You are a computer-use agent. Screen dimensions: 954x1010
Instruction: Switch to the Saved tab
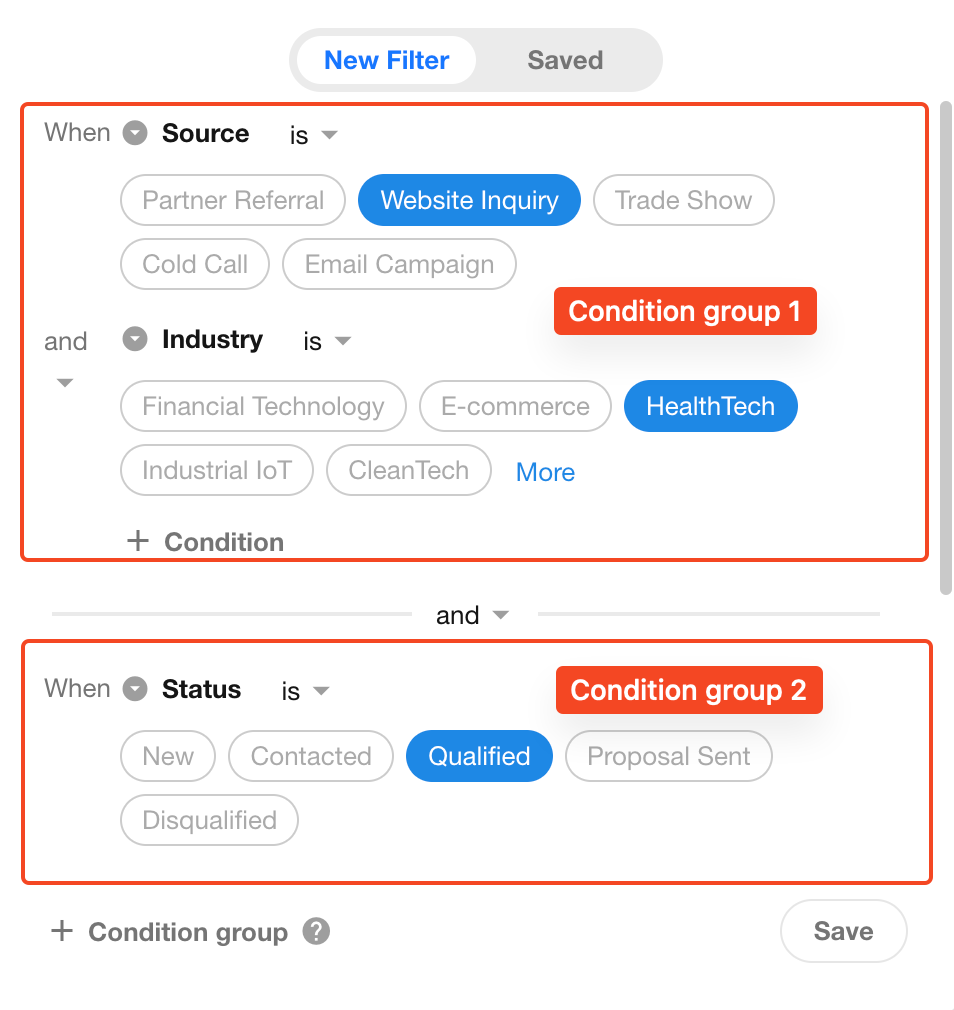[565, 61]
